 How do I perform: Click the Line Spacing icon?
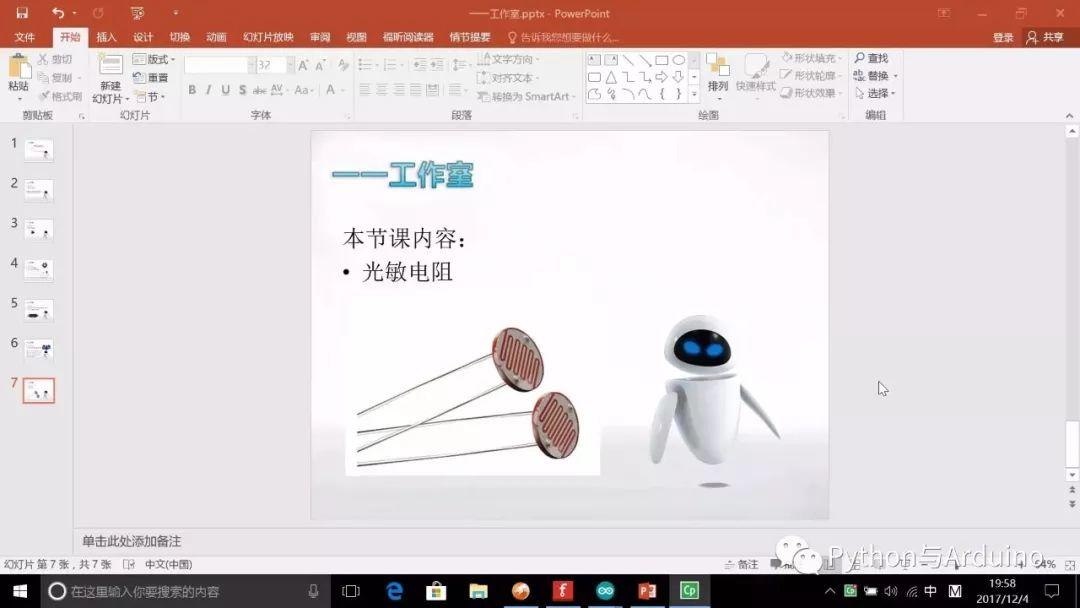click(459, 65)
